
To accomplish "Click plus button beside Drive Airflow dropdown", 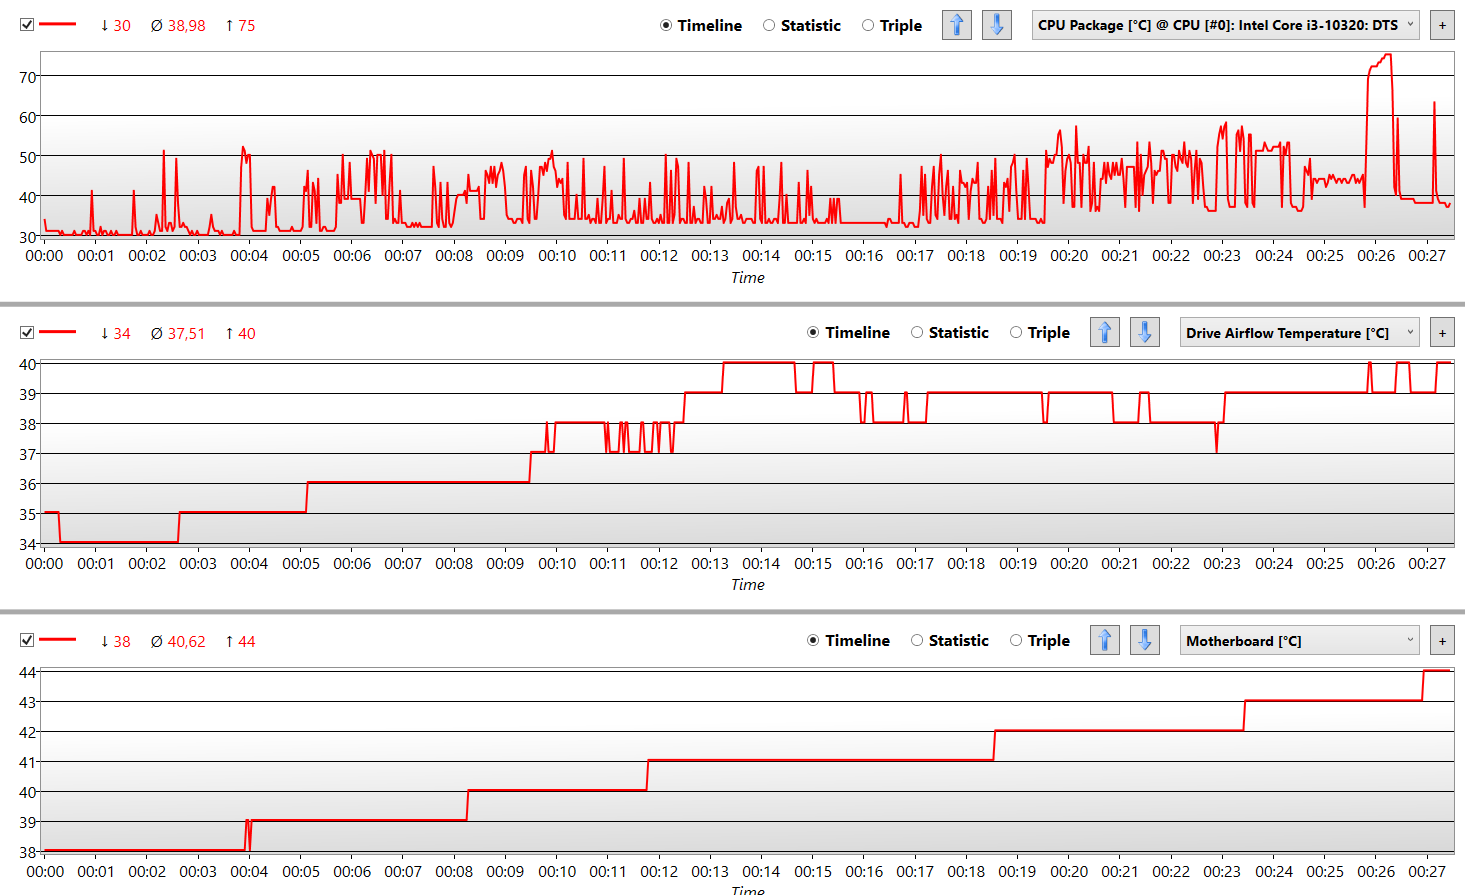I will (x=1442, y=333).
